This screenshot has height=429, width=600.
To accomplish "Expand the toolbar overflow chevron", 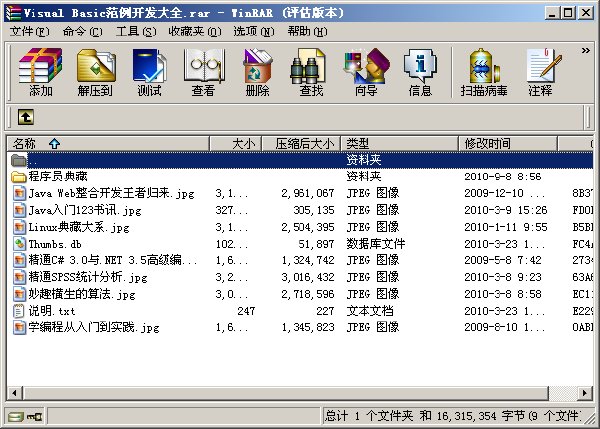I will click(585, 51).
